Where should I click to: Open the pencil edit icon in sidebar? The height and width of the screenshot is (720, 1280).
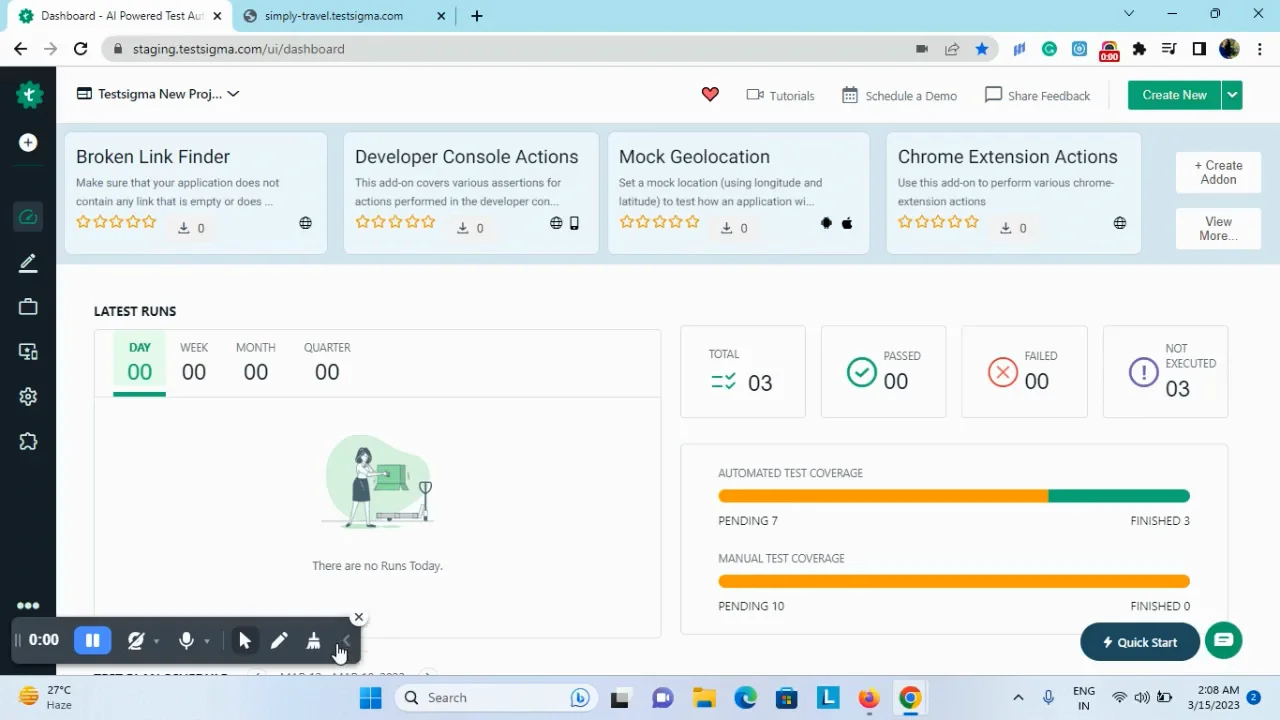(x=28, y=263)
